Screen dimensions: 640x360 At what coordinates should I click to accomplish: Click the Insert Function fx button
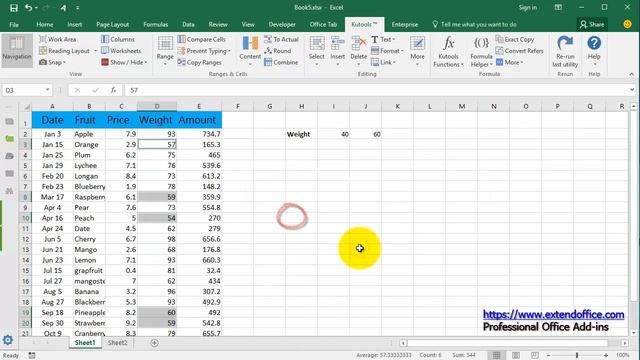[x=113, y=90]
